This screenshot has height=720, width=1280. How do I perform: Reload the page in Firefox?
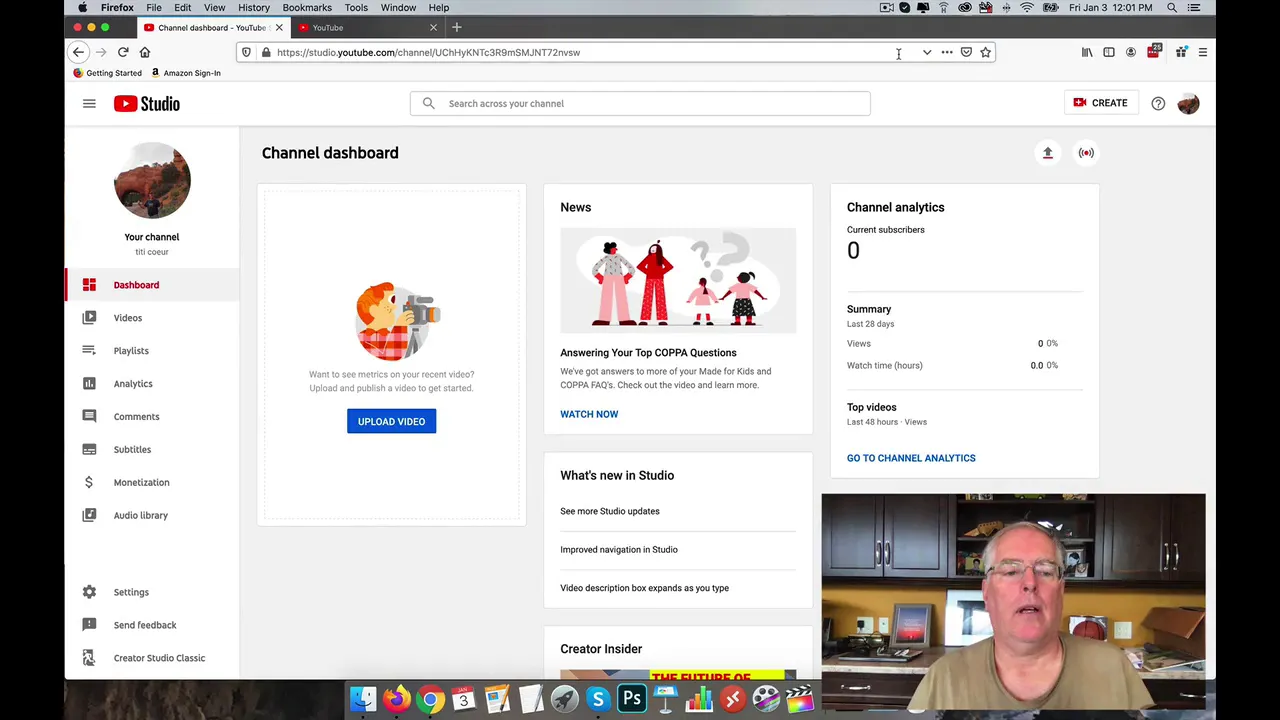[x=123, y=52]
